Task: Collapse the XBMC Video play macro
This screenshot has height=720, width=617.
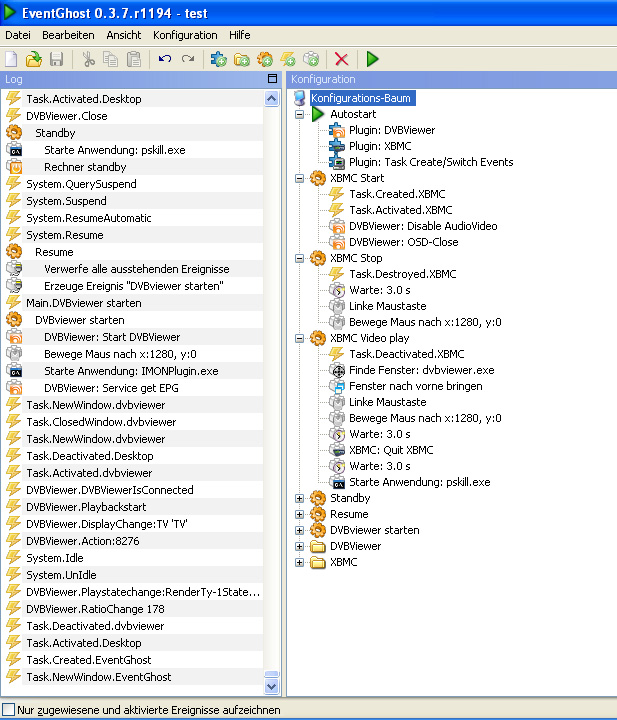Action: point(300,338)
